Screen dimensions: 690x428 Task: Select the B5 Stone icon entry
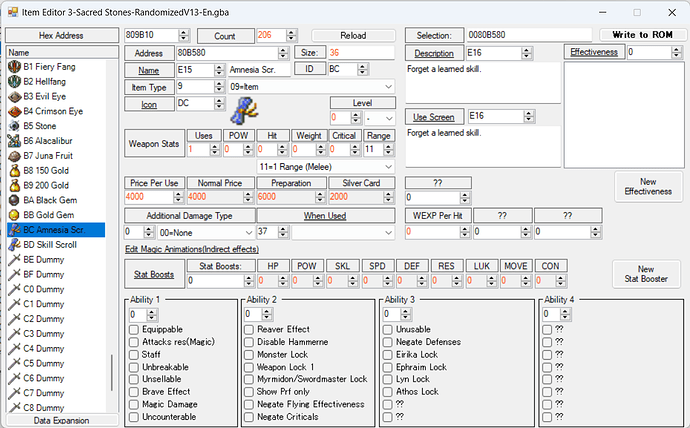(x=14, y=127)
